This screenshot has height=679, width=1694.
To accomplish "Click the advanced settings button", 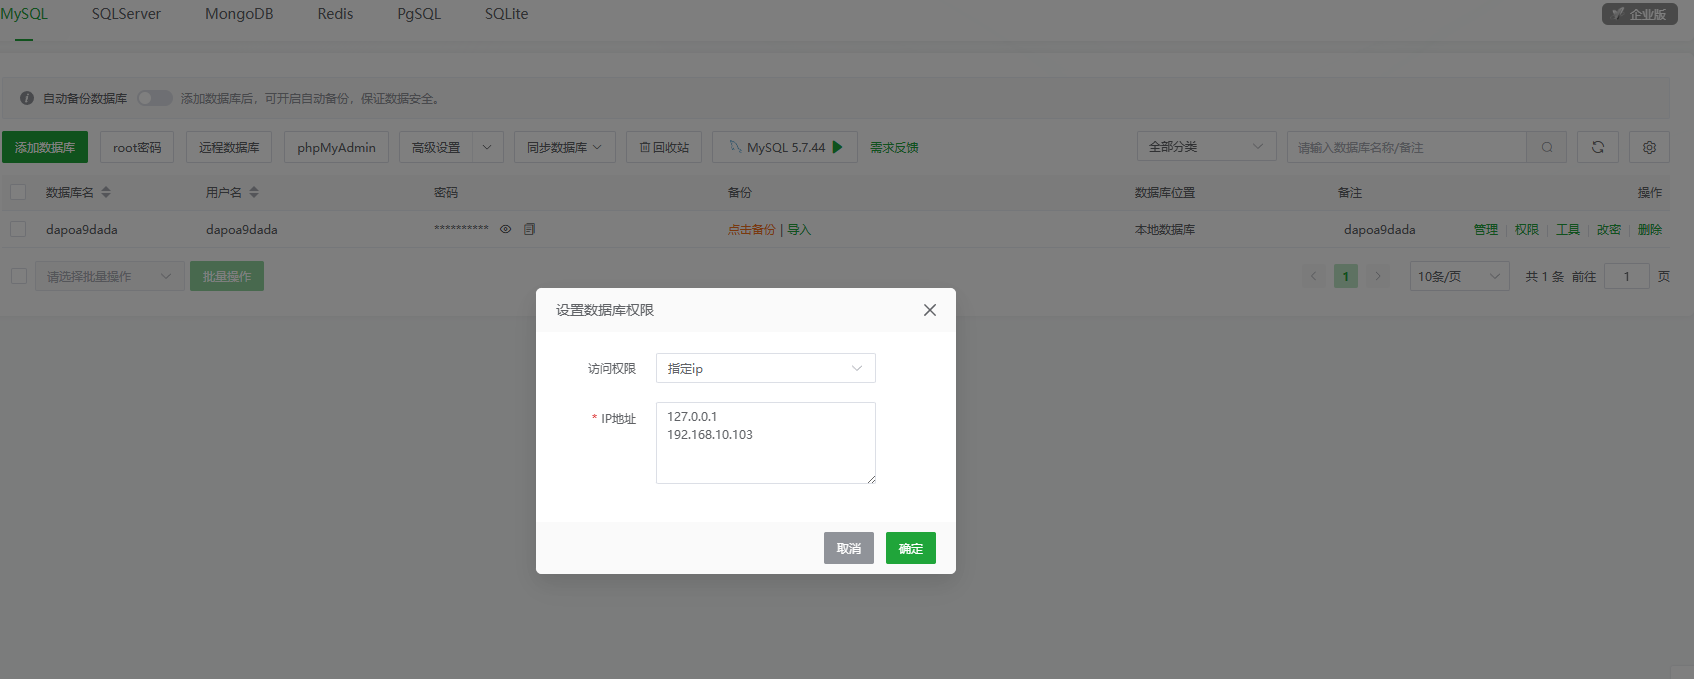I will (436, 147).
